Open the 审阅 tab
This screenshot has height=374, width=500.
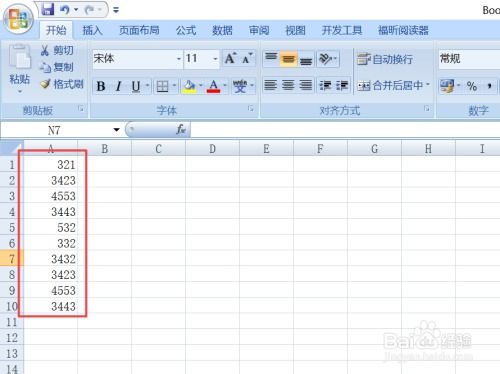tap(259, 30)
